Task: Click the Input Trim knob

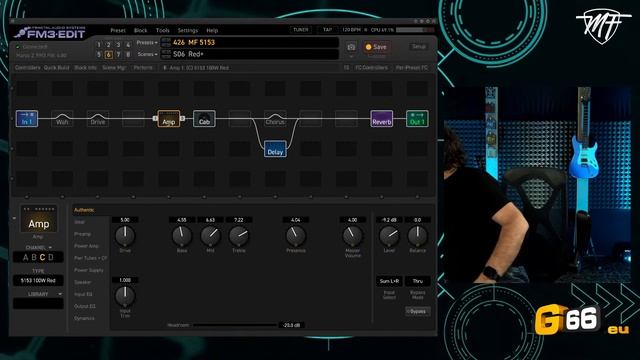Action: [125, 296]
